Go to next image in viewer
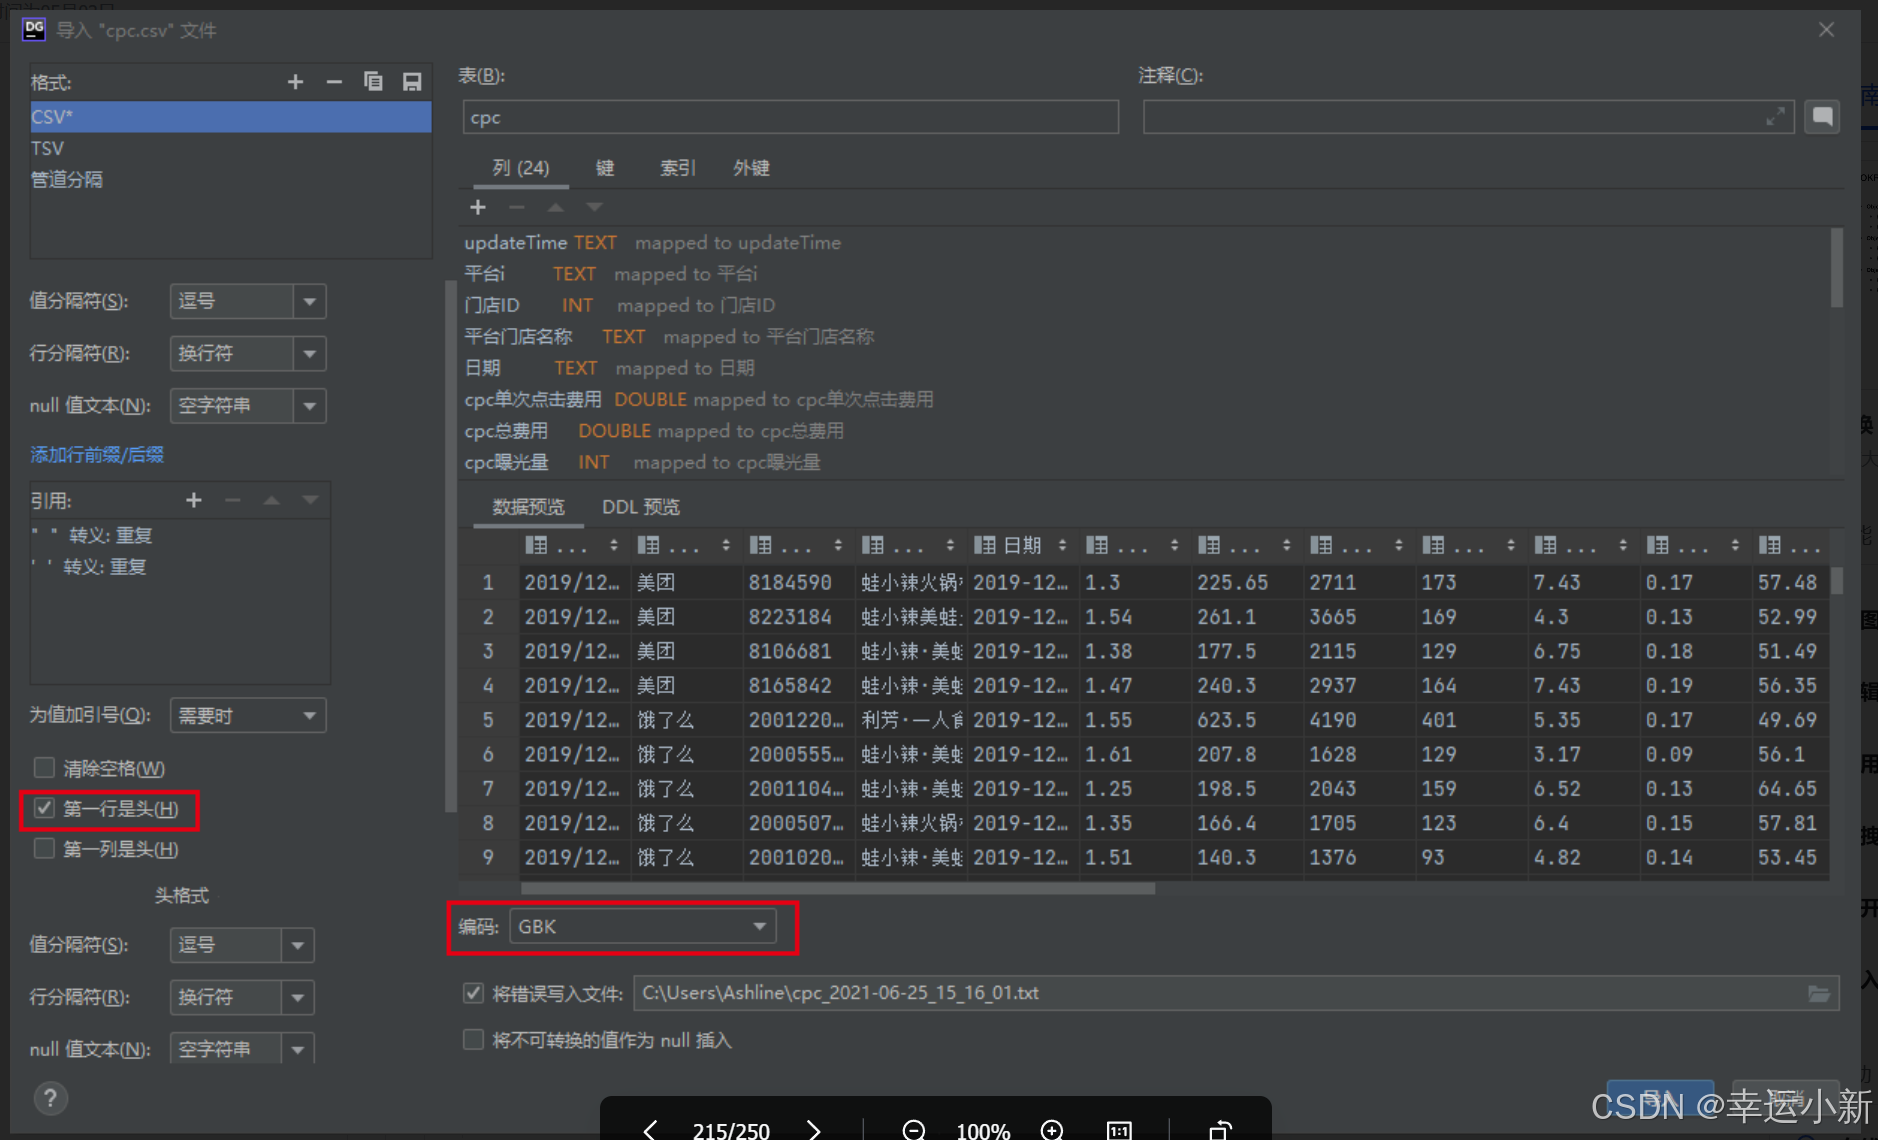Screen dimensions: 1878x1140 814,1129
